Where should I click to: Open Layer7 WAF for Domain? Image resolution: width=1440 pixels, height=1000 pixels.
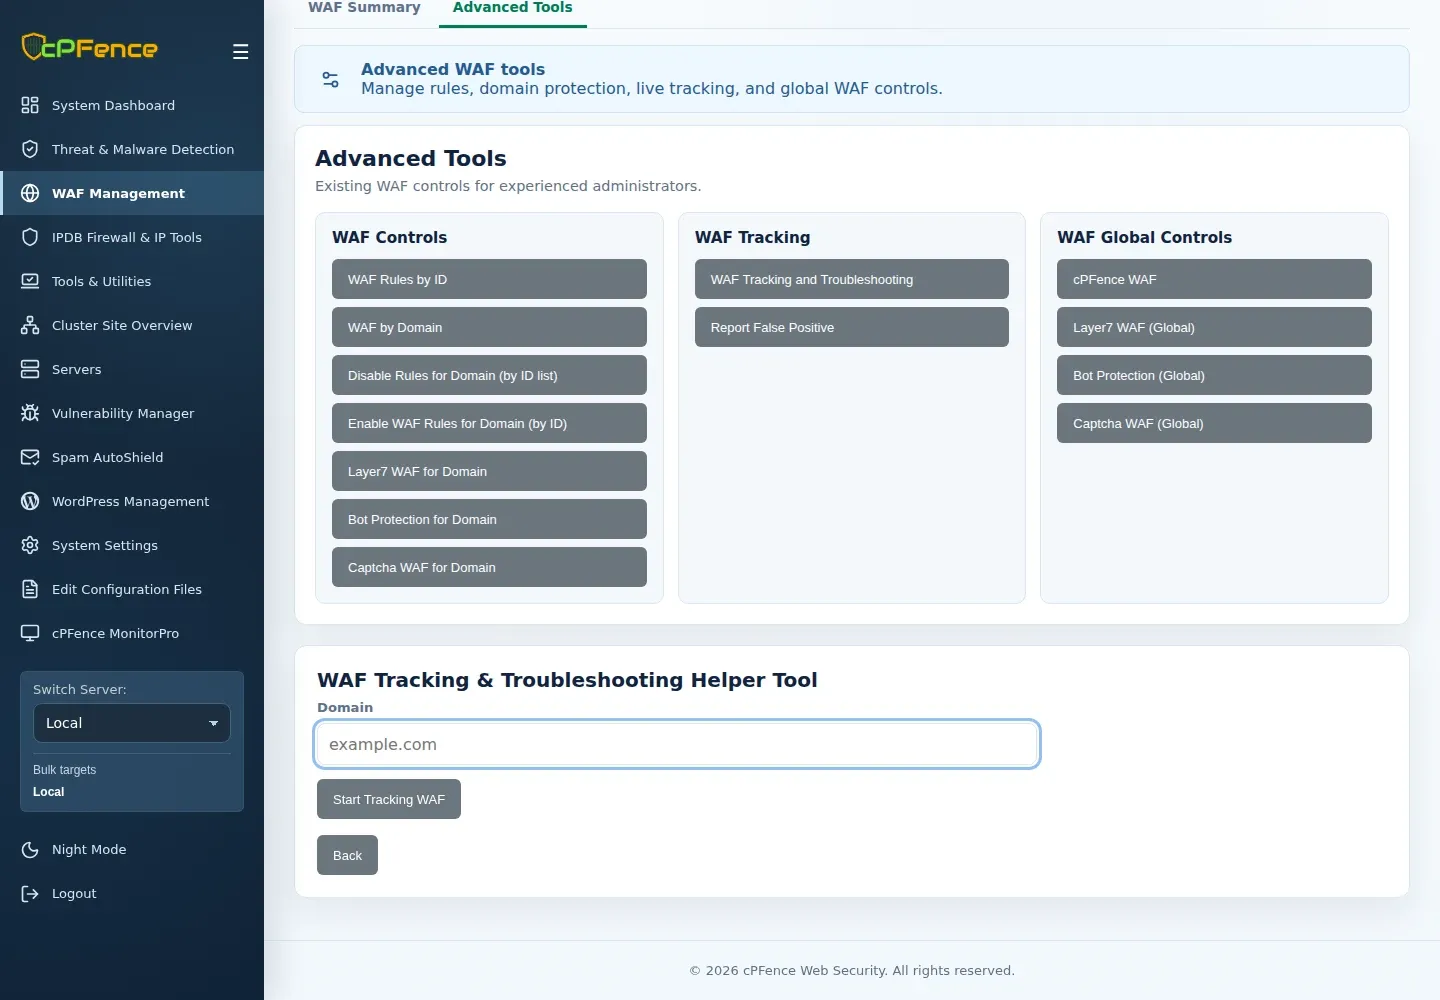(489, 471)
